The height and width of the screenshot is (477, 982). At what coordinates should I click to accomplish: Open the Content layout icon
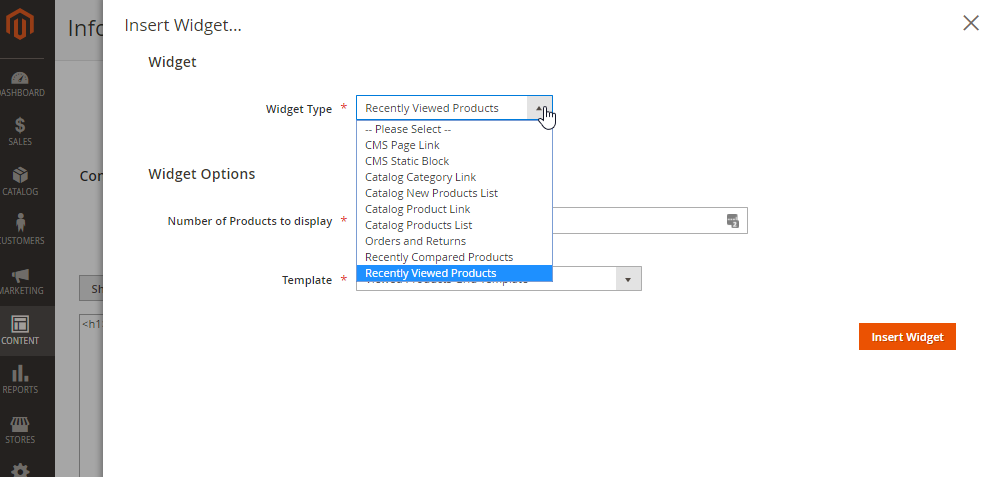click(20, 324)
